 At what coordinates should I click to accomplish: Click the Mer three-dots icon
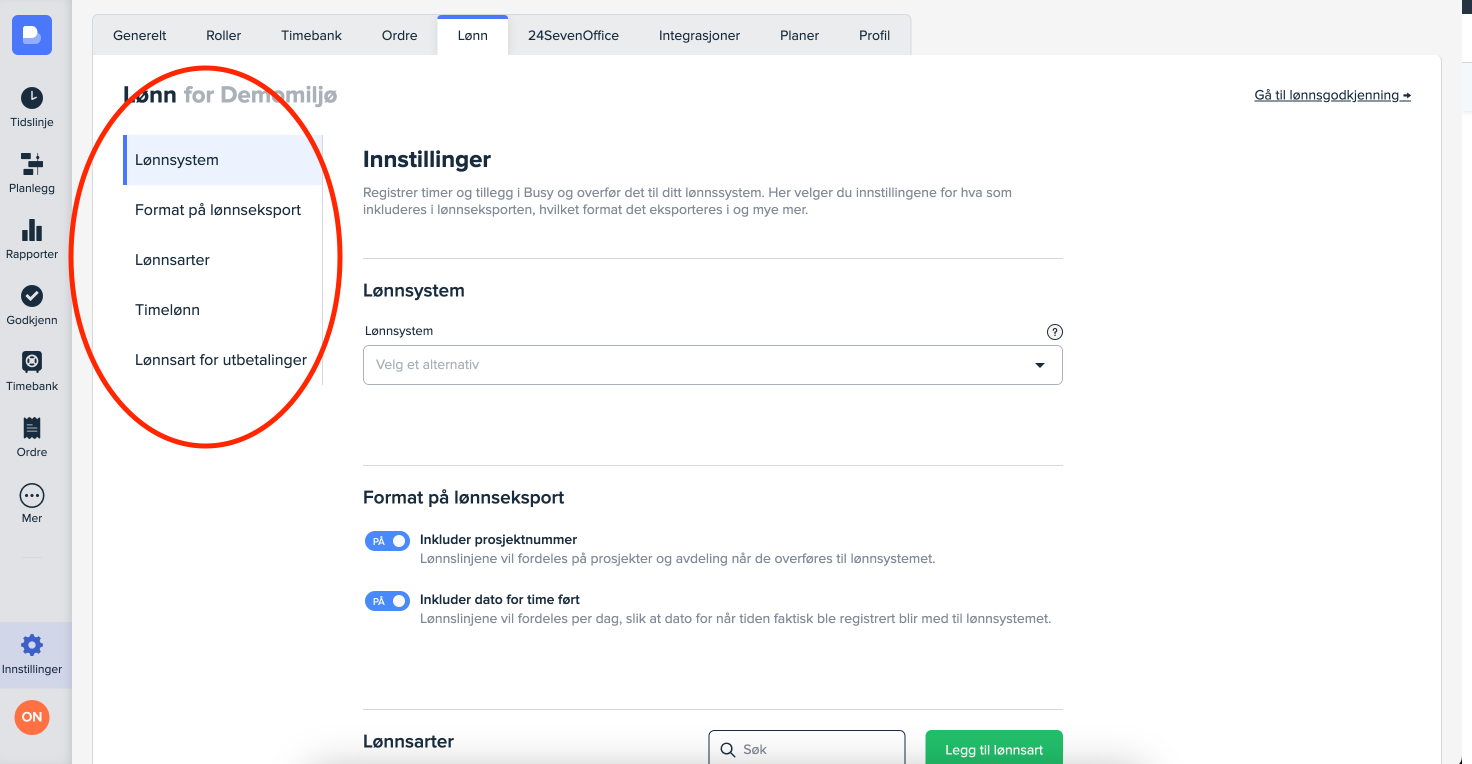pos(32,495)
